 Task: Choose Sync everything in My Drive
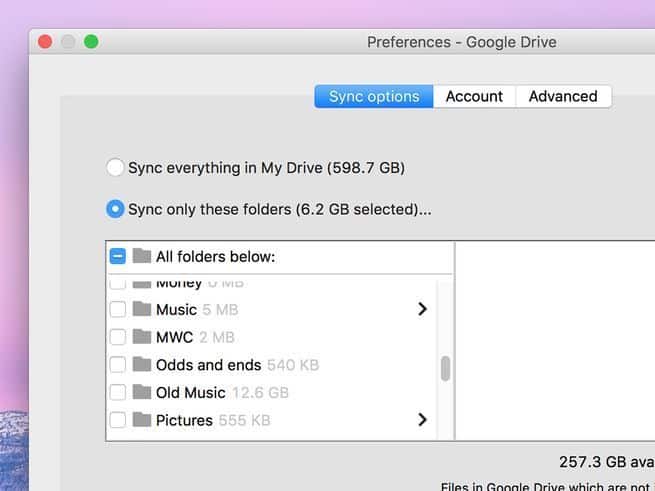point(116,168)
